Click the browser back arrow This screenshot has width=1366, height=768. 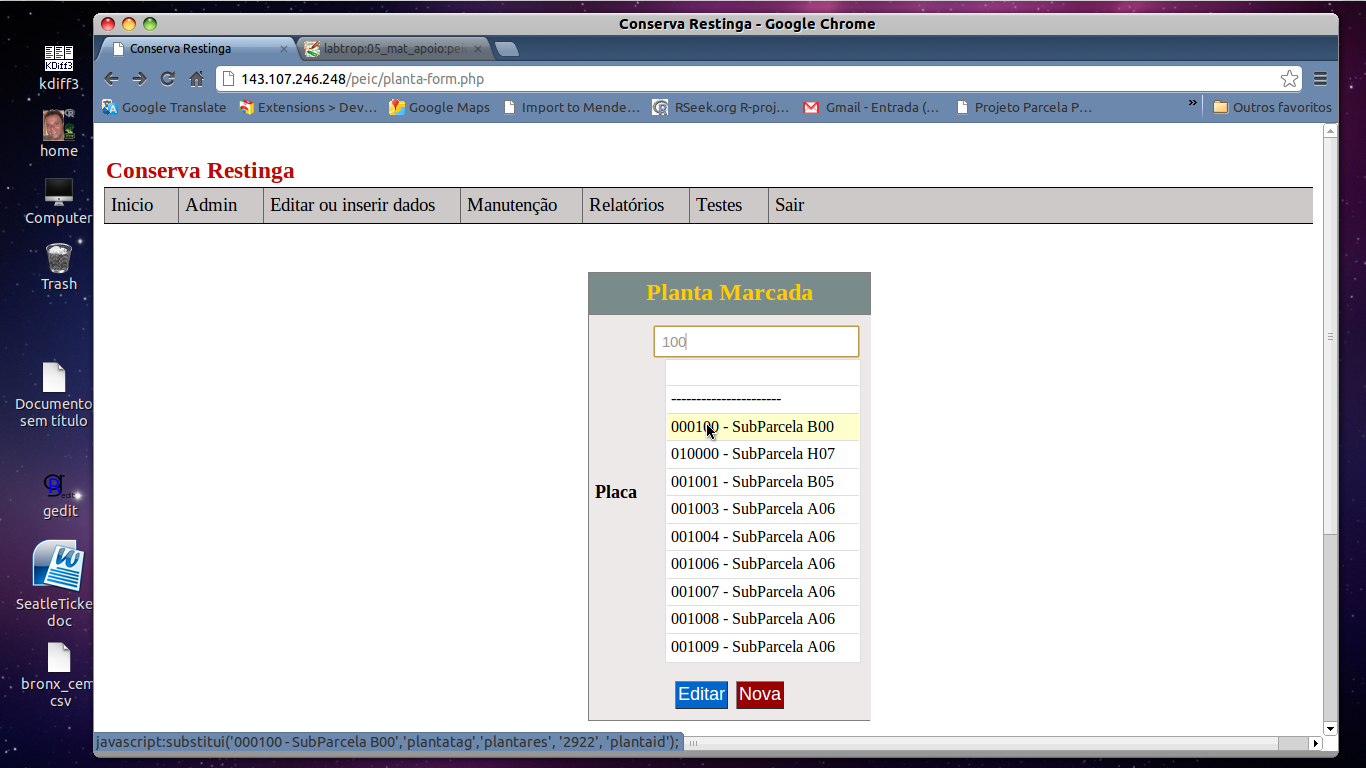click(x=112, y=79)
